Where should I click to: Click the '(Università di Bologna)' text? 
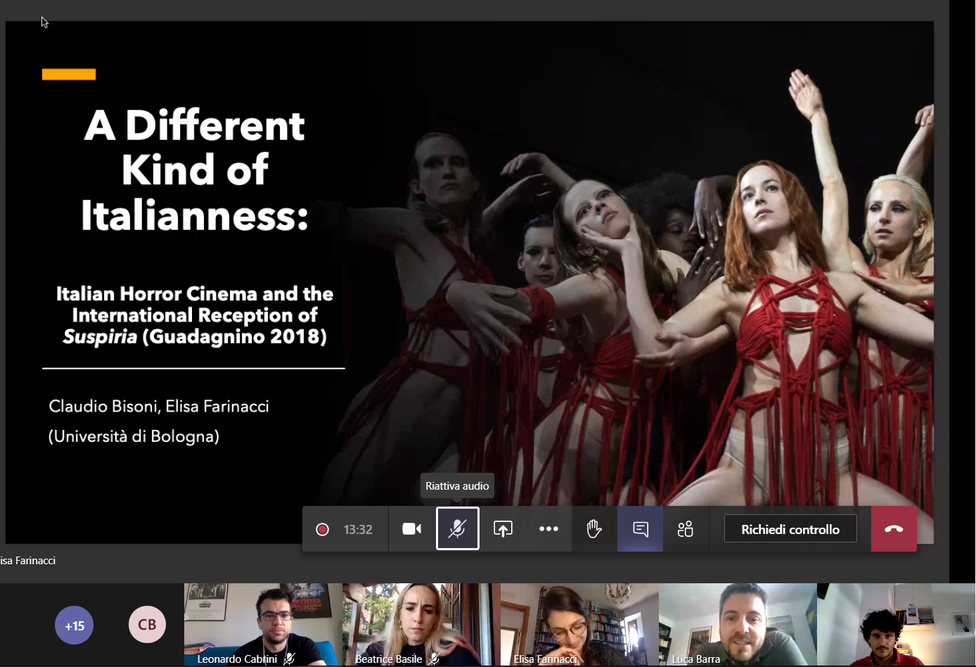click(134, 436)
